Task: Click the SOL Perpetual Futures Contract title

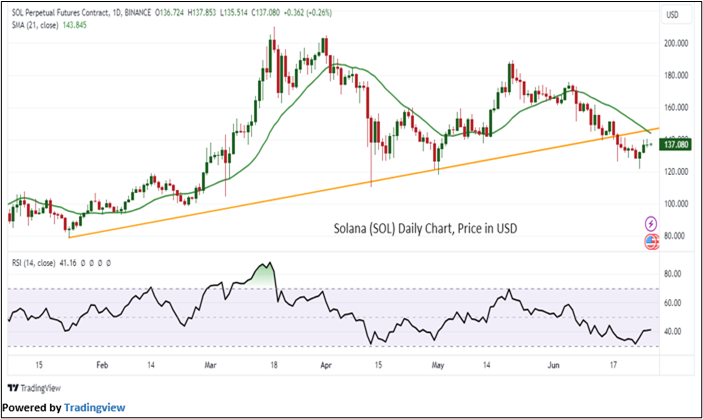Action: click(x=60, y=13)
